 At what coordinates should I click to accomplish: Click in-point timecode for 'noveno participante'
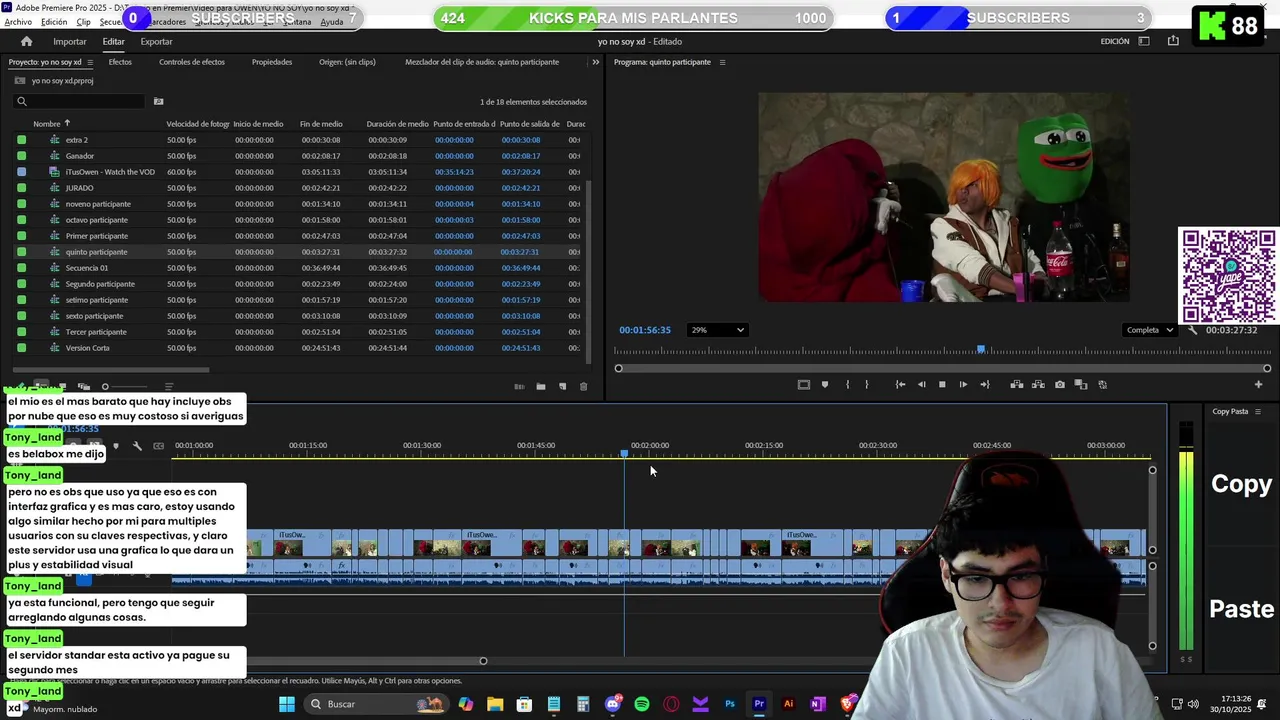pos(454,204)
